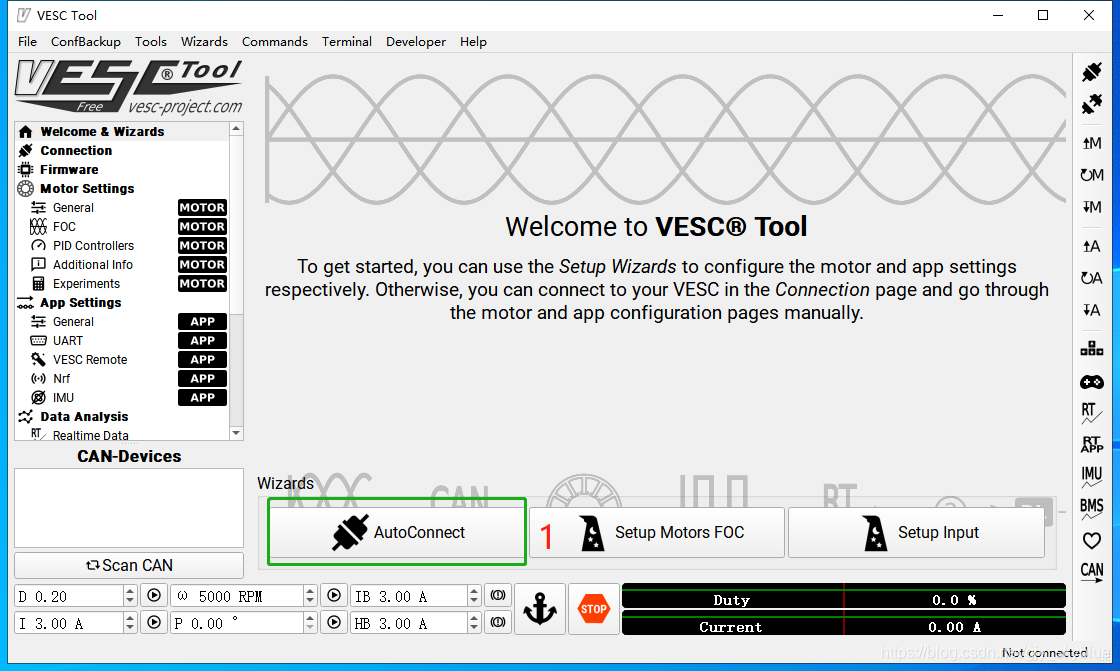Toggle the heart alive-packets icon
The image size is (1120, 671).
tap(1091, 541)
